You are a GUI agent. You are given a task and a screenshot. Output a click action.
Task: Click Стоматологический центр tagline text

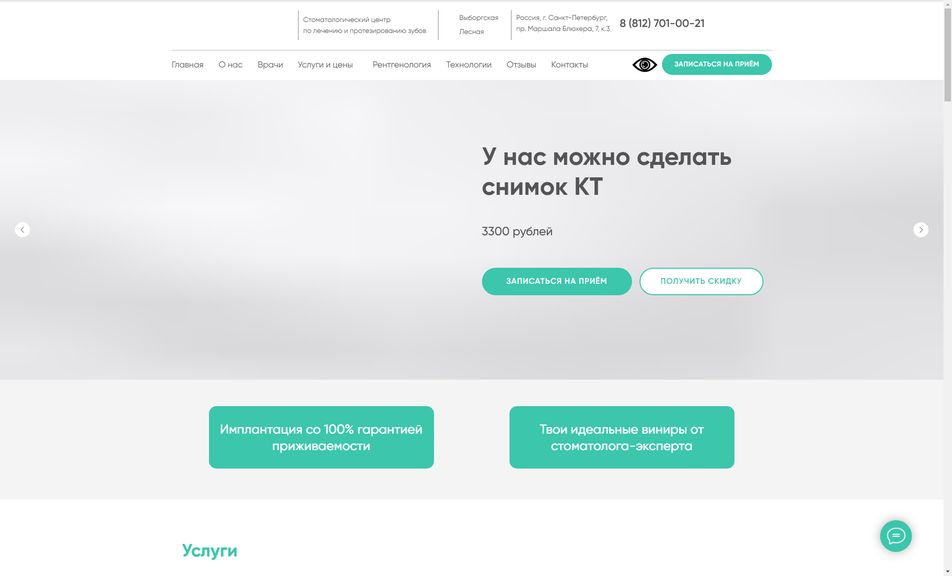[364, 25]
